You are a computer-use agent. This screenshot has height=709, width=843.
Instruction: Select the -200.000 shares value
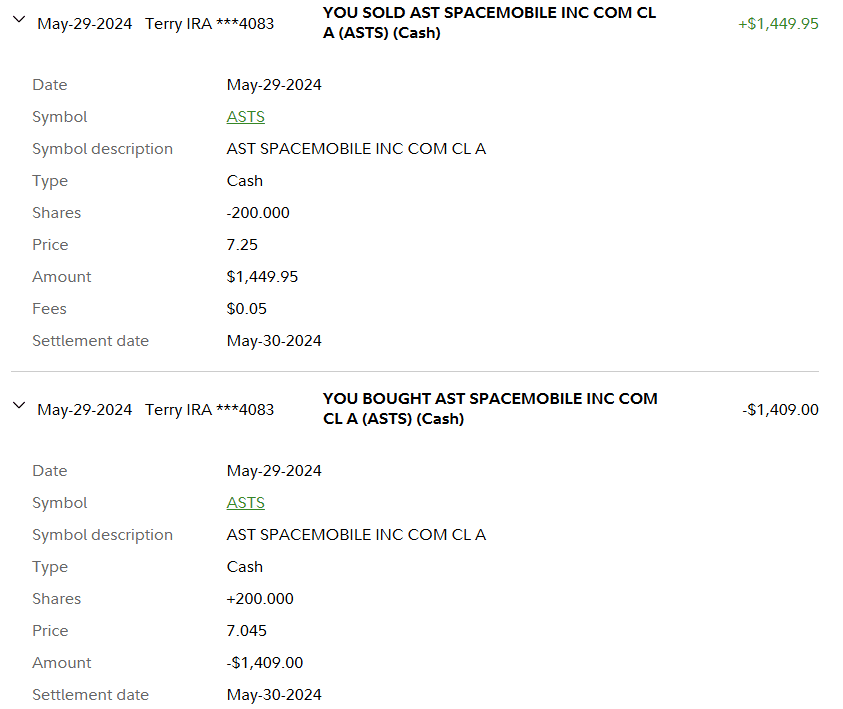[260, 213]
